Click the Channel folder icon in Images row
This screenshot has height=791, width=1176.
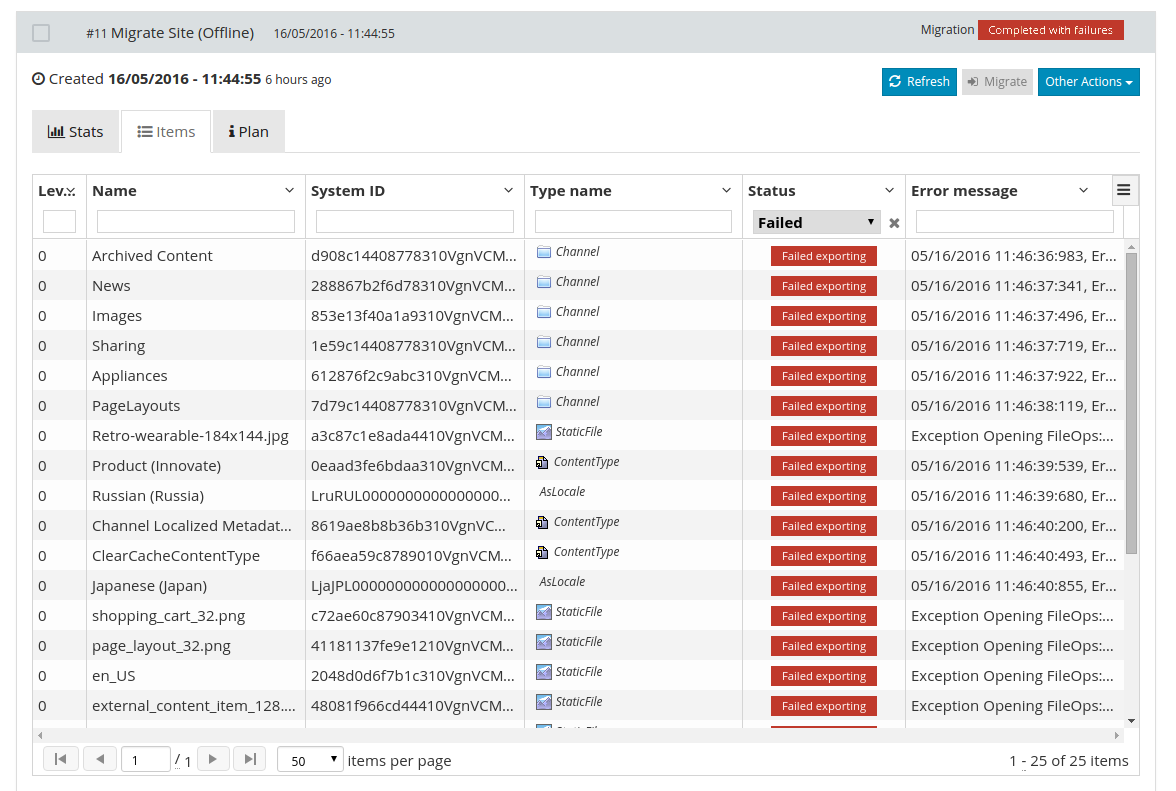[544, 312]
